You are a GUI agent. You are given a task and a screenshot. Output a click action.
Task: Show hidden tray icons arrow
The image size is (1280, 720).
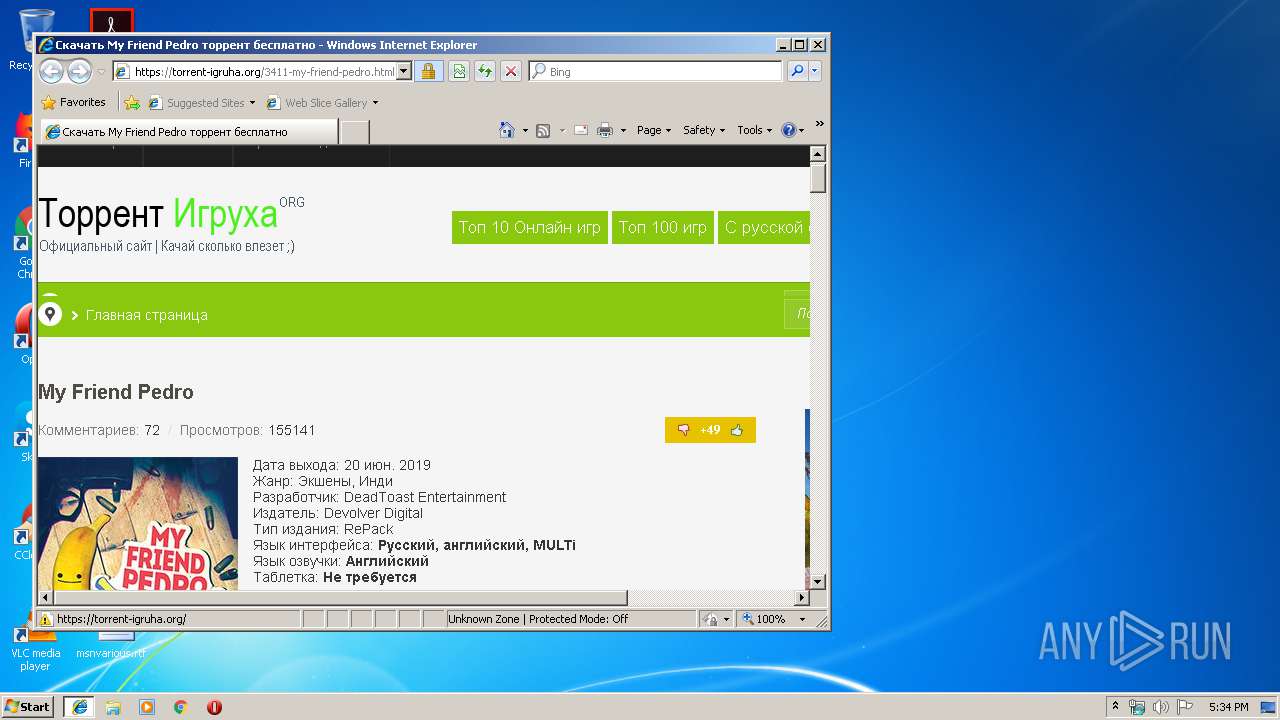(1115, 707)
